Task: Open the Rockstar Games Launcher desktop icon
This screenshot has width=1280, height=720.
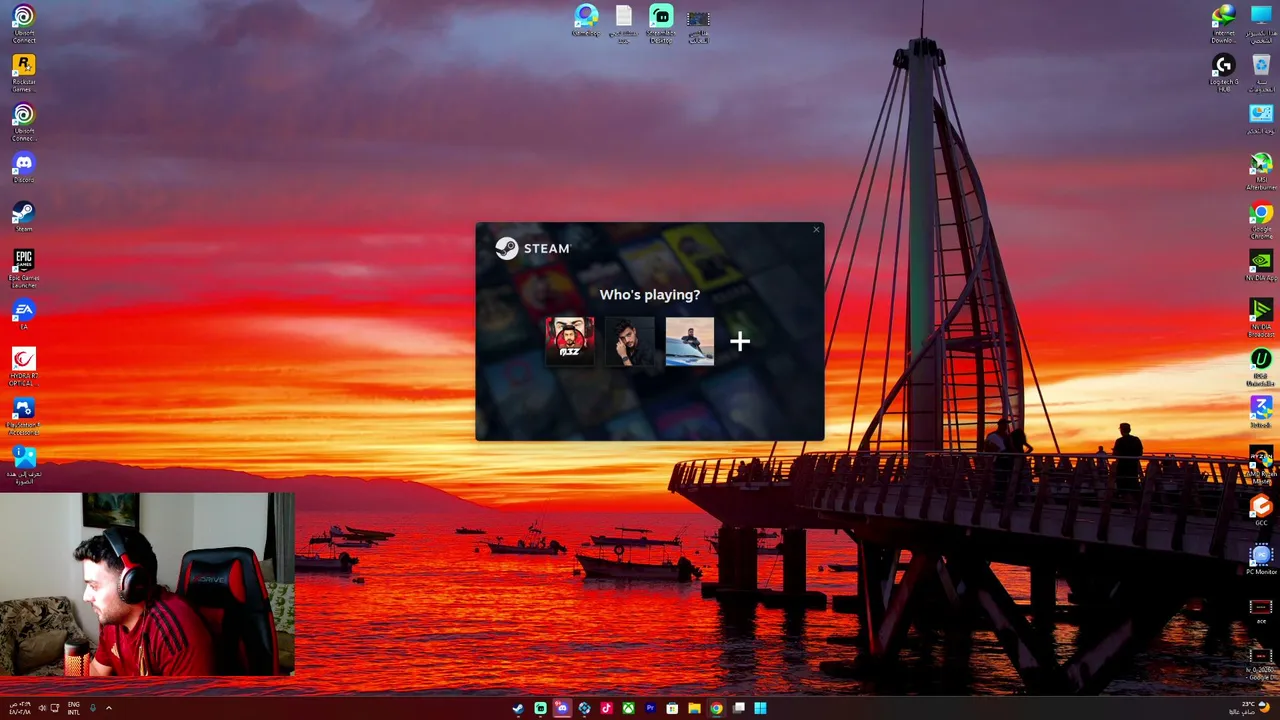Action: click(24, 72)
